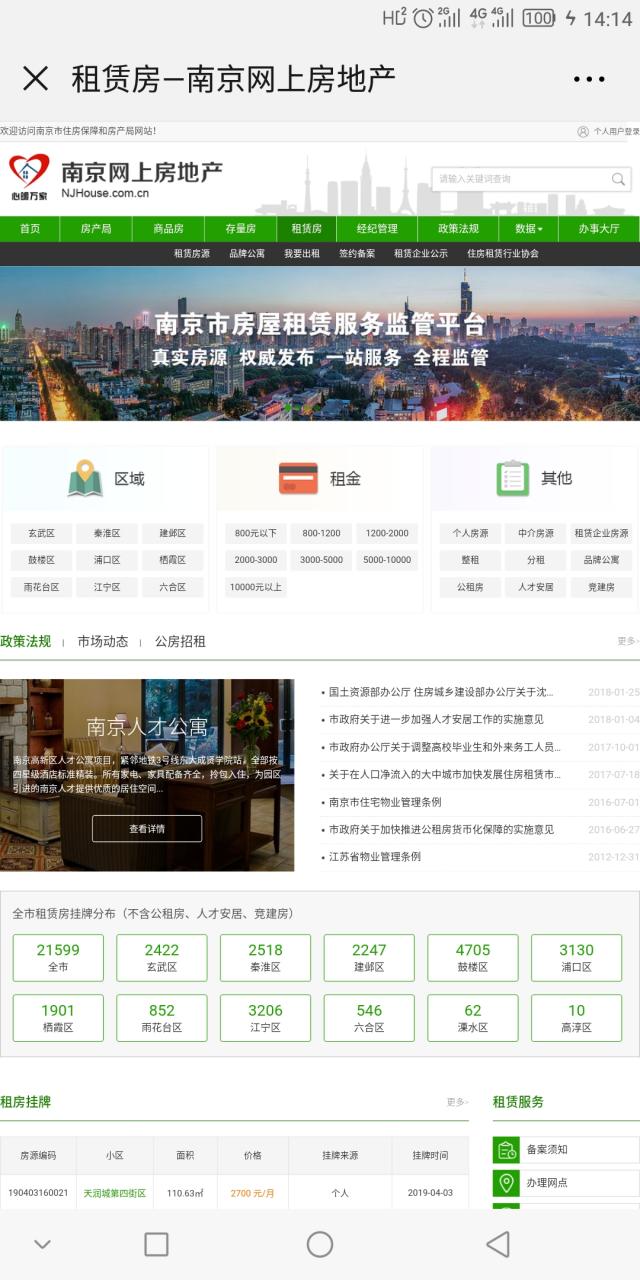Open 我要出租 submenu link
Screen dimensions: 640x1280
pos(302,254)
